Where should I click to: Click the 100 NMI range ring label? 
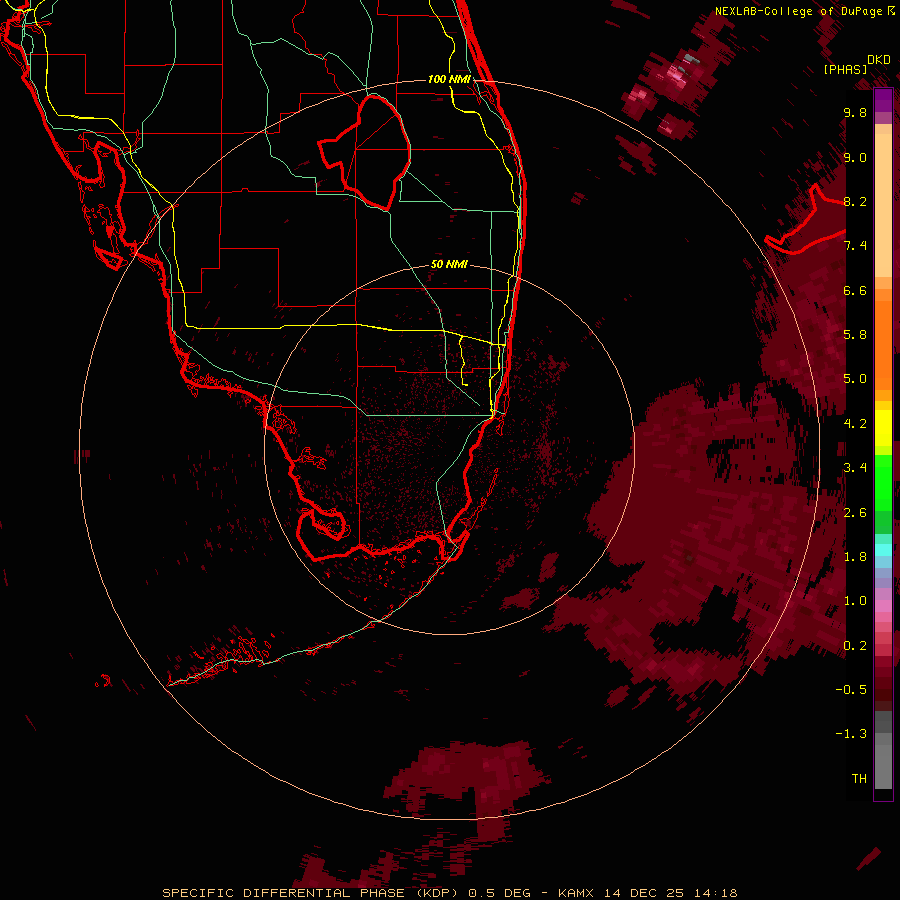pyautogui.click(x=449, y=79)
